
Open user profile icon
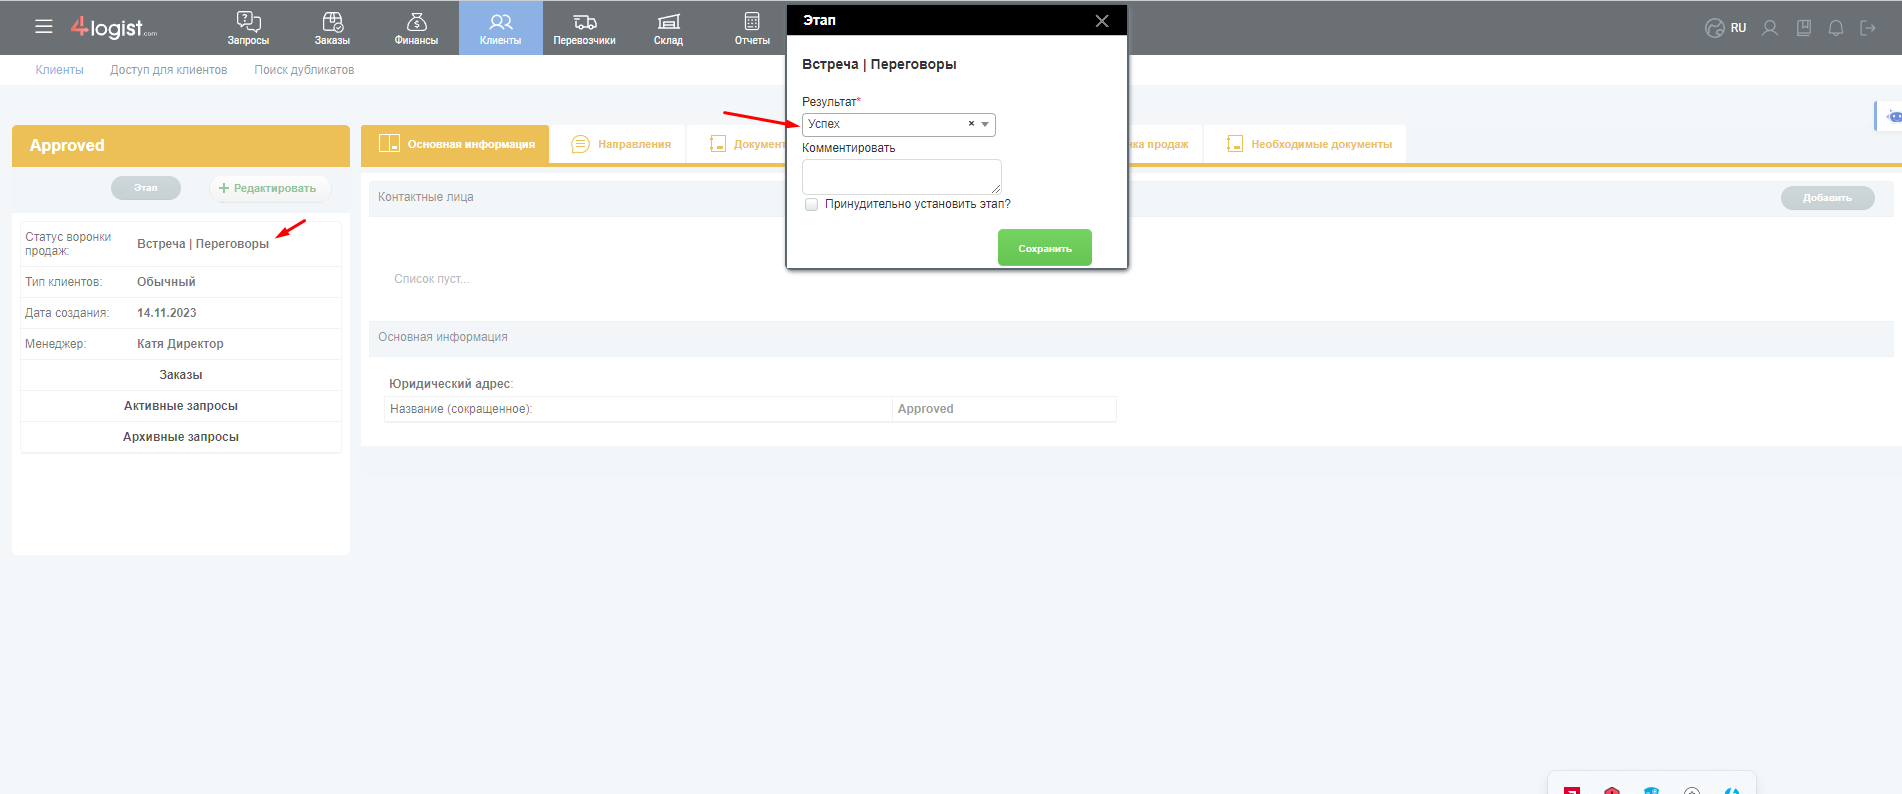(1770, 28)
